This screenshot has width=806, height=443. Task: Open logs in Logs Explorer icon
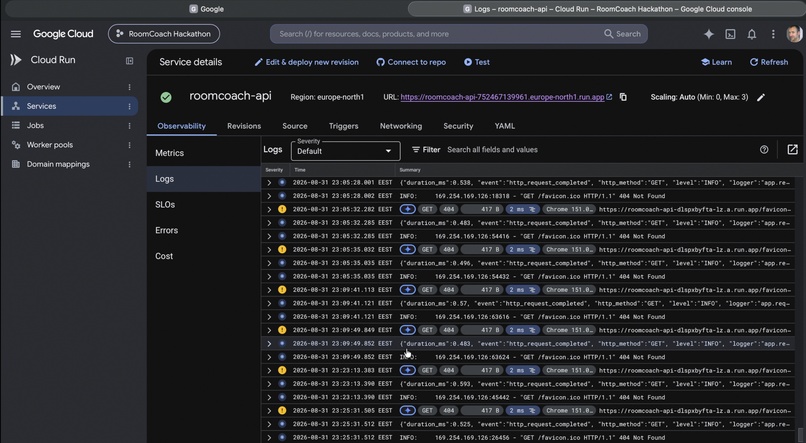click(792, 150)
